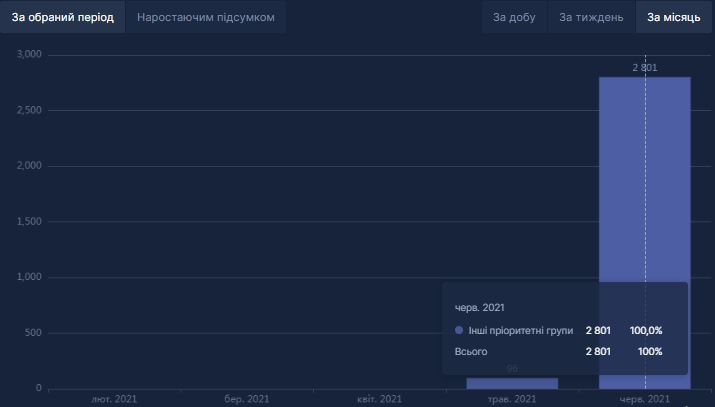
Task: Click the 500 y-axis value
Action: [33, 333]
